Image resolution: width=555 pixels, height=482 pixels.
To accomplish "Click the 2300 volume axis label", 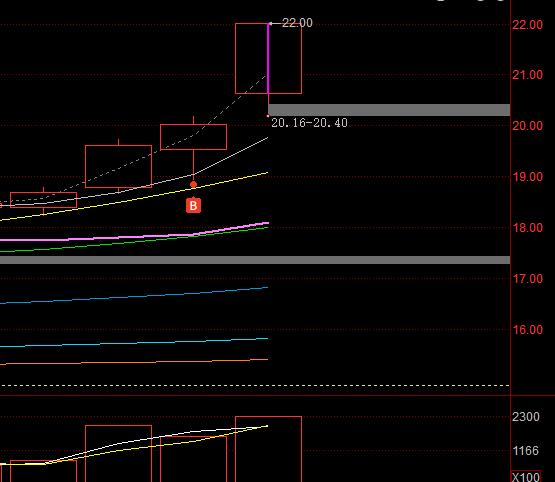I will [x=526, y=417].
